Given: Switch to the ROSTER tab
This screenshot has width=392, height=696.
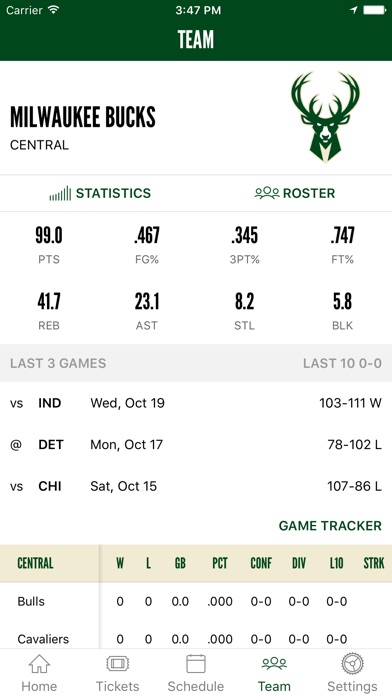Looking at the screenshot, I should tap(295, 193).
